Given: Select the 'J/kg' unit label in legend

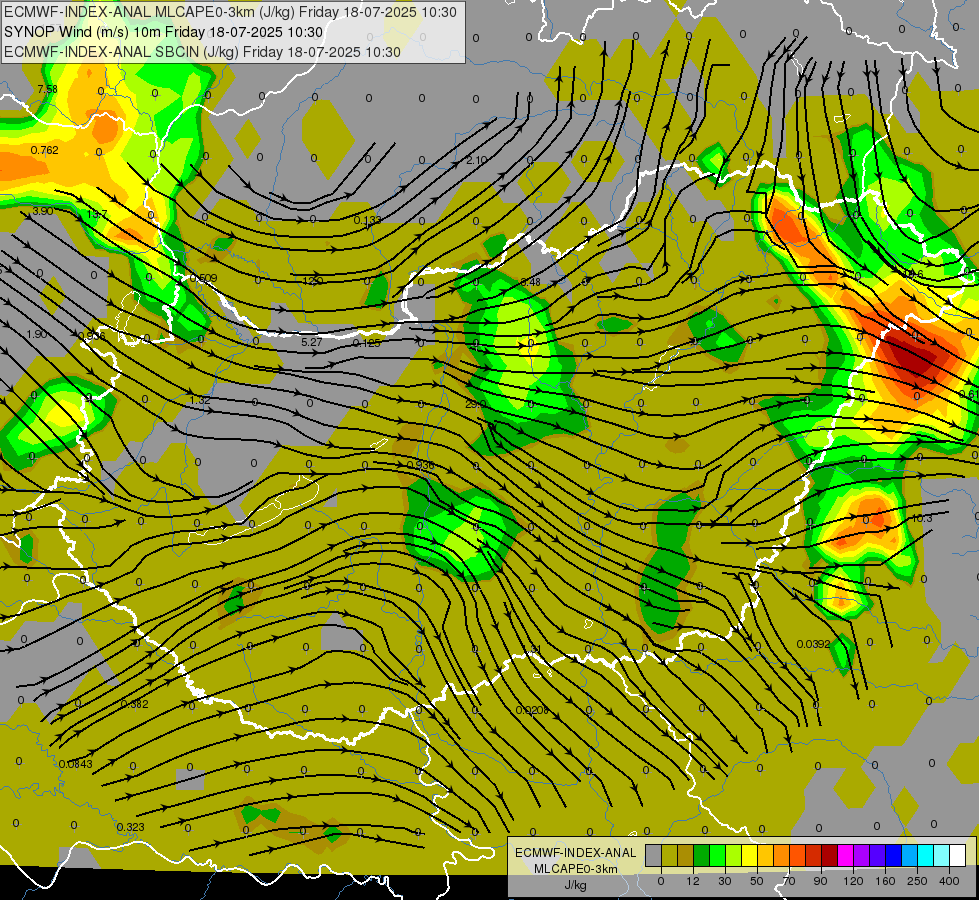Looking at the screenshot, I should (x=575, y=885).
